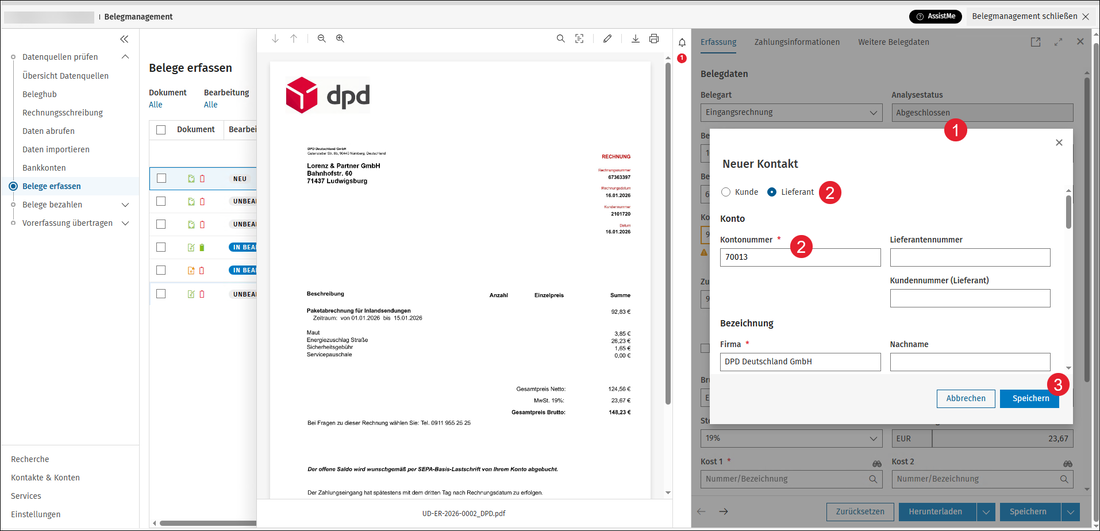Check the fourth row checkbox in list

pos(161,247)
